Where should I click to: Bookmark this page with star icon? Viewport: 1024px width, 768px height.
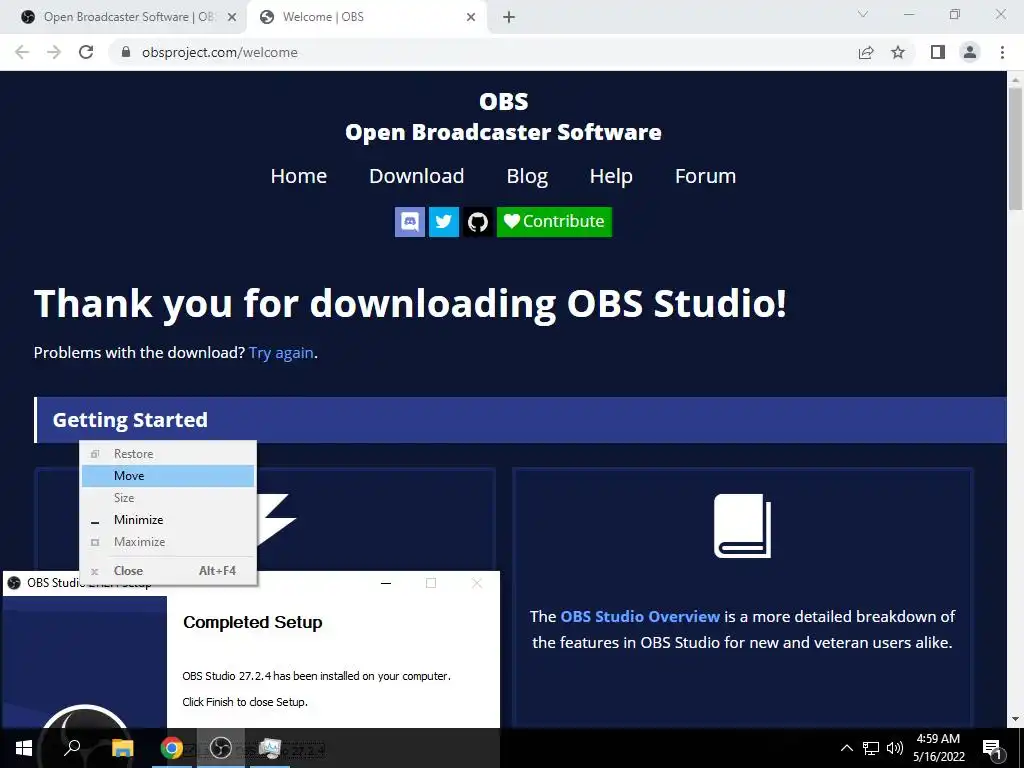point(898,52)
